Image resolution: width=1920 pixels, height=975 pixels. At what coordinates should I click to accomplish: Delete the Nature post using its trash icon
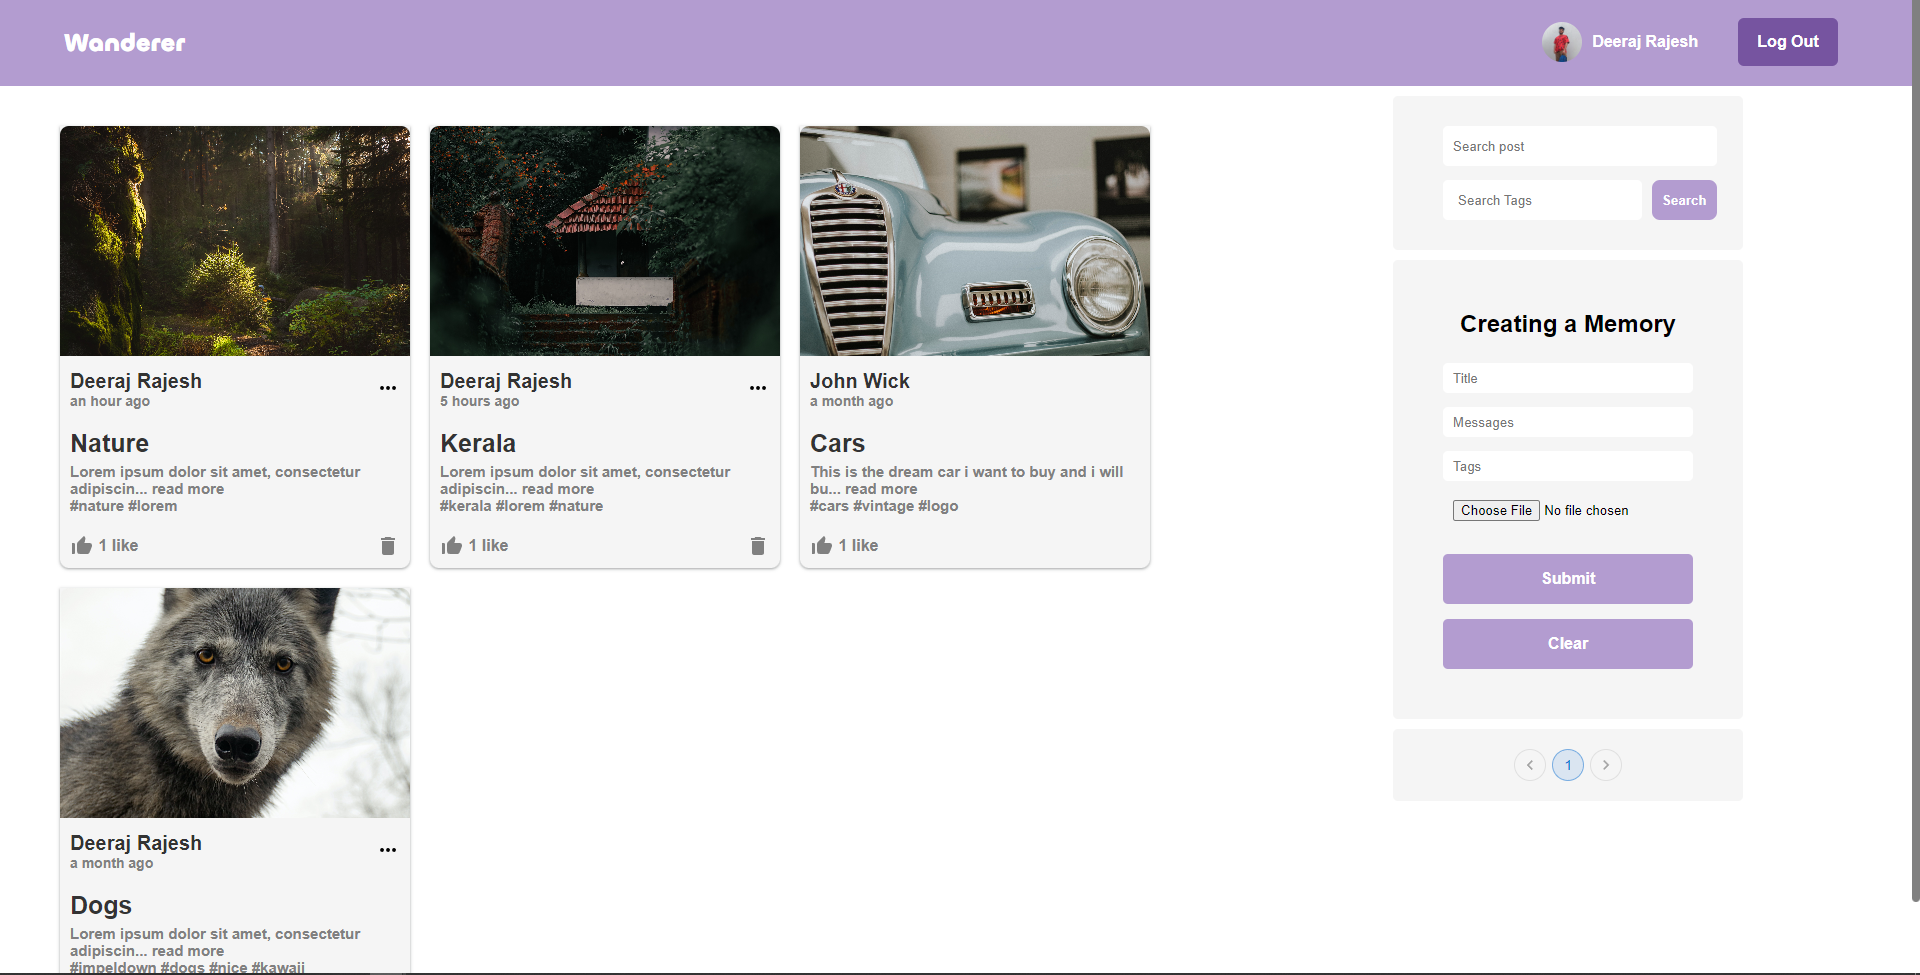[388, 546]
